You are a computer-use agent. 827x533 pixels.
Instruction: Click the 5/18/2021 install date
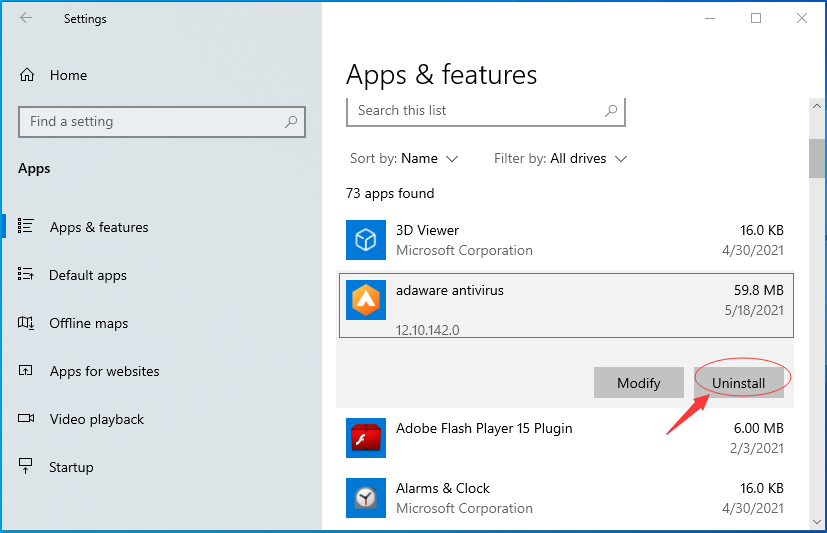click(754, 310)
